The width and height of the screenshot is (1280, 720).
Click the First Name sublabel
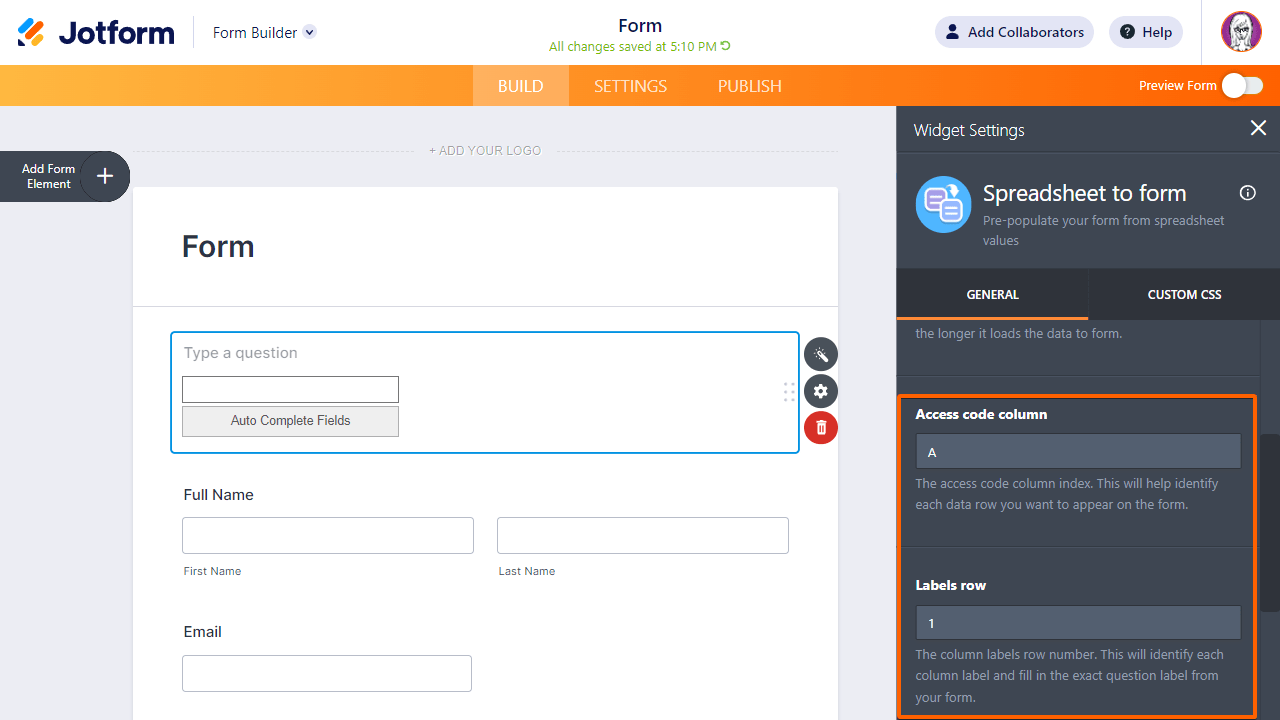212,571
